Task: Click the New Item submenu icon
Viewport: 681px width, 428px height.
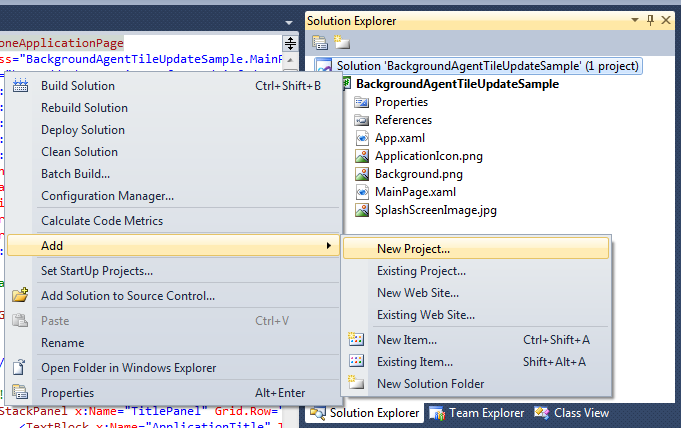Action: tap(356, 339)
